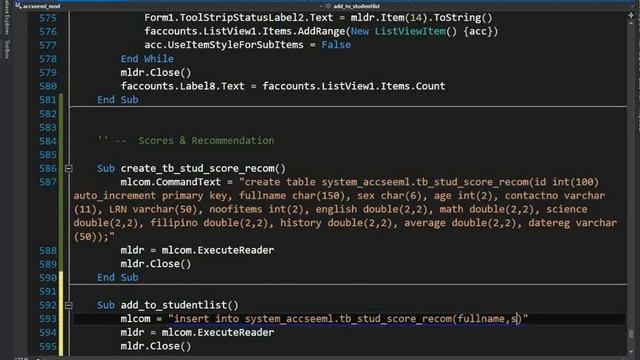This screenshot has width=640, height=360.
Task: Click 'insert into' string on line 593
Action: [x=206, y=319]
